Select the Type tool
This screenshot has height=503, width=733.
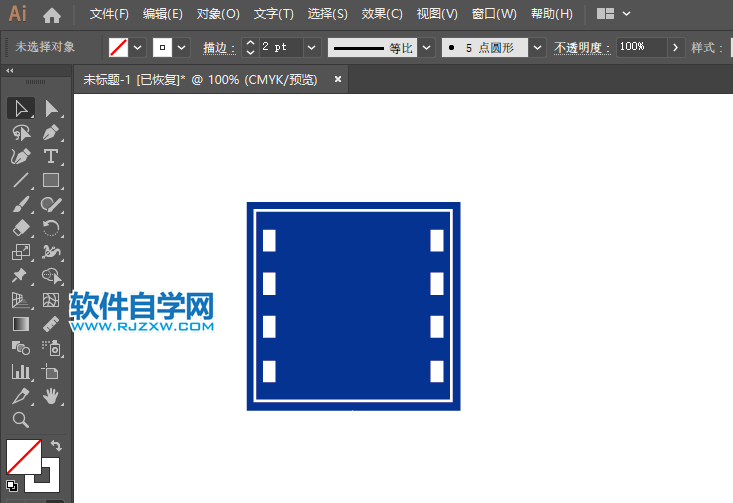[52, 156]
